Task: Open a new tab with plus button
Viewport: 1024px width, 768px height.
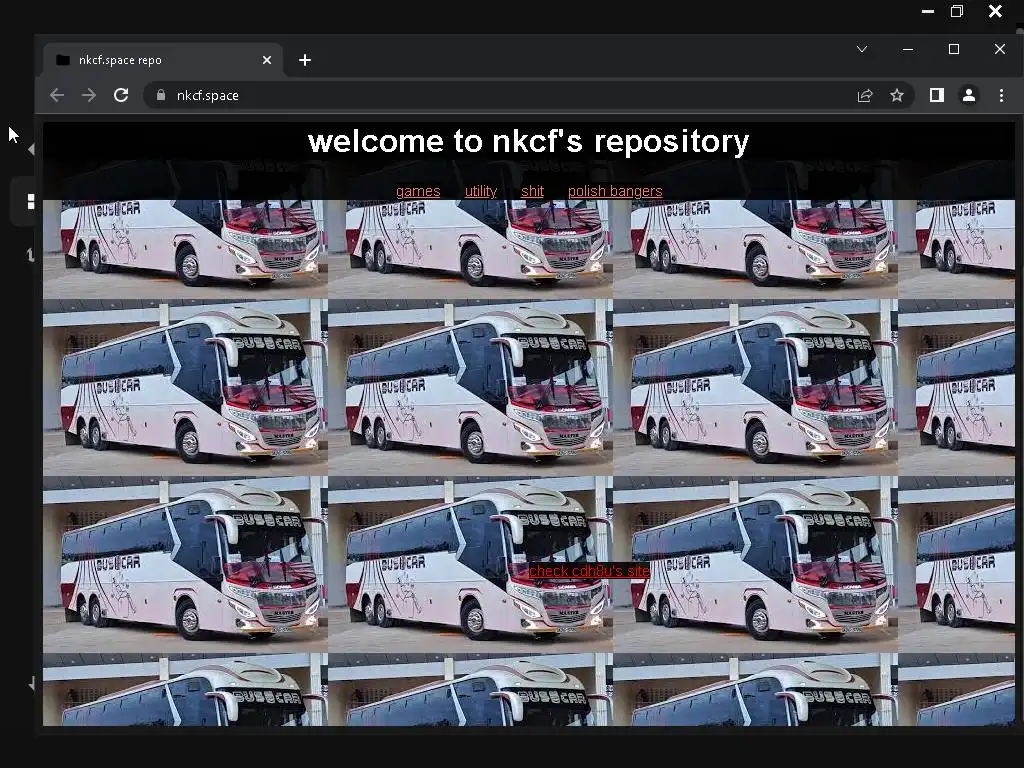Action: 304,60
